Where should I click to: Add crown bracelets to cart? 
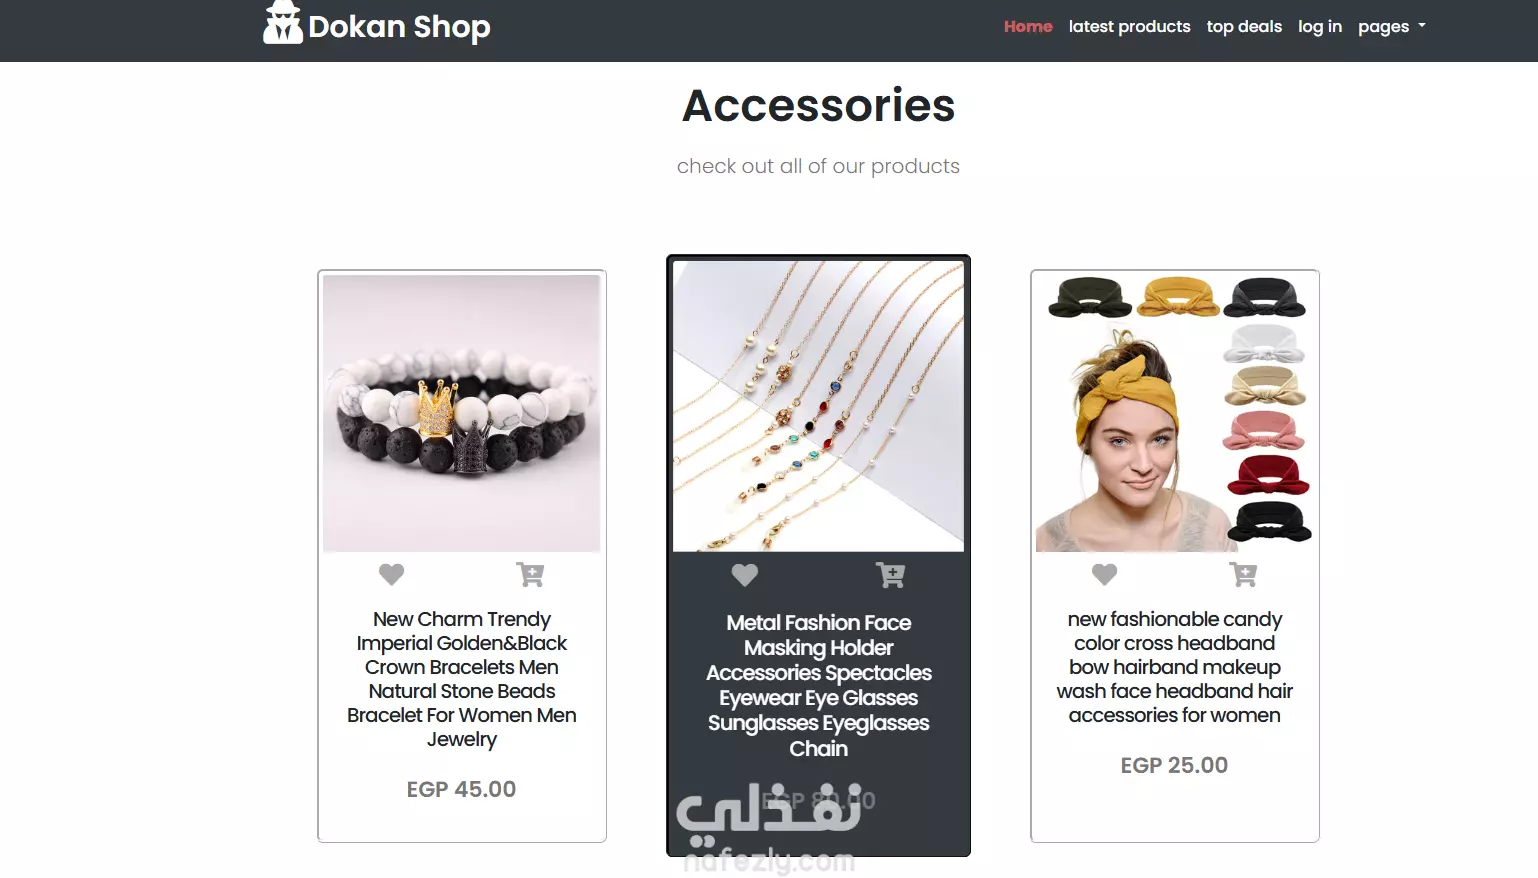pos(530,574)
